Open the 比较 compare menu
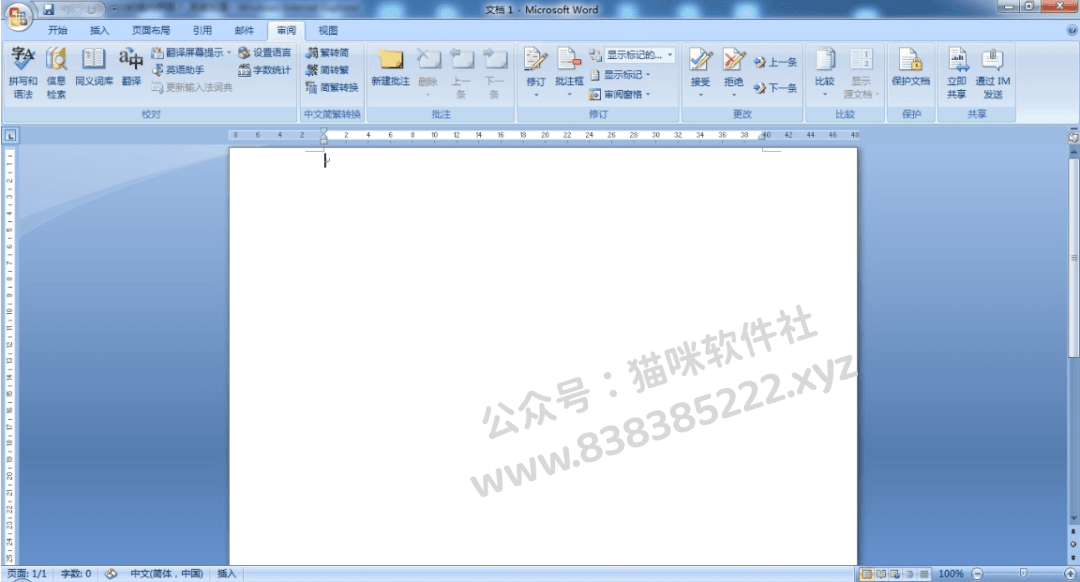The height and width of the screenshot is (582, 1080). tap(824, 72)
